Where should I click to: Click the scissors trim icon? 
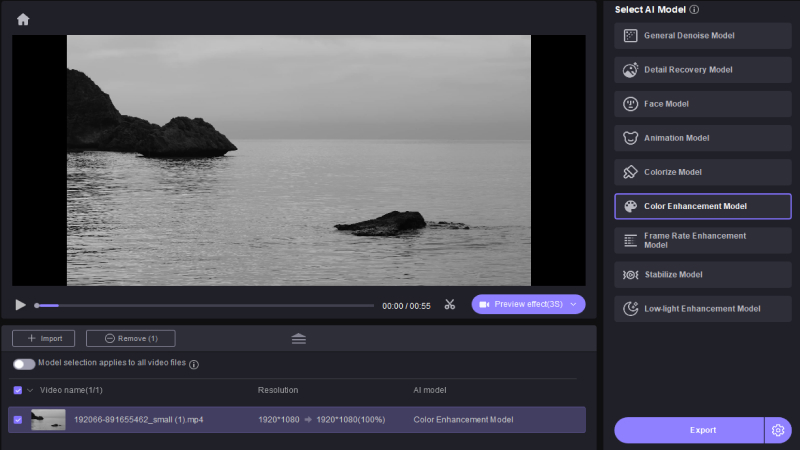click(450, 305)
